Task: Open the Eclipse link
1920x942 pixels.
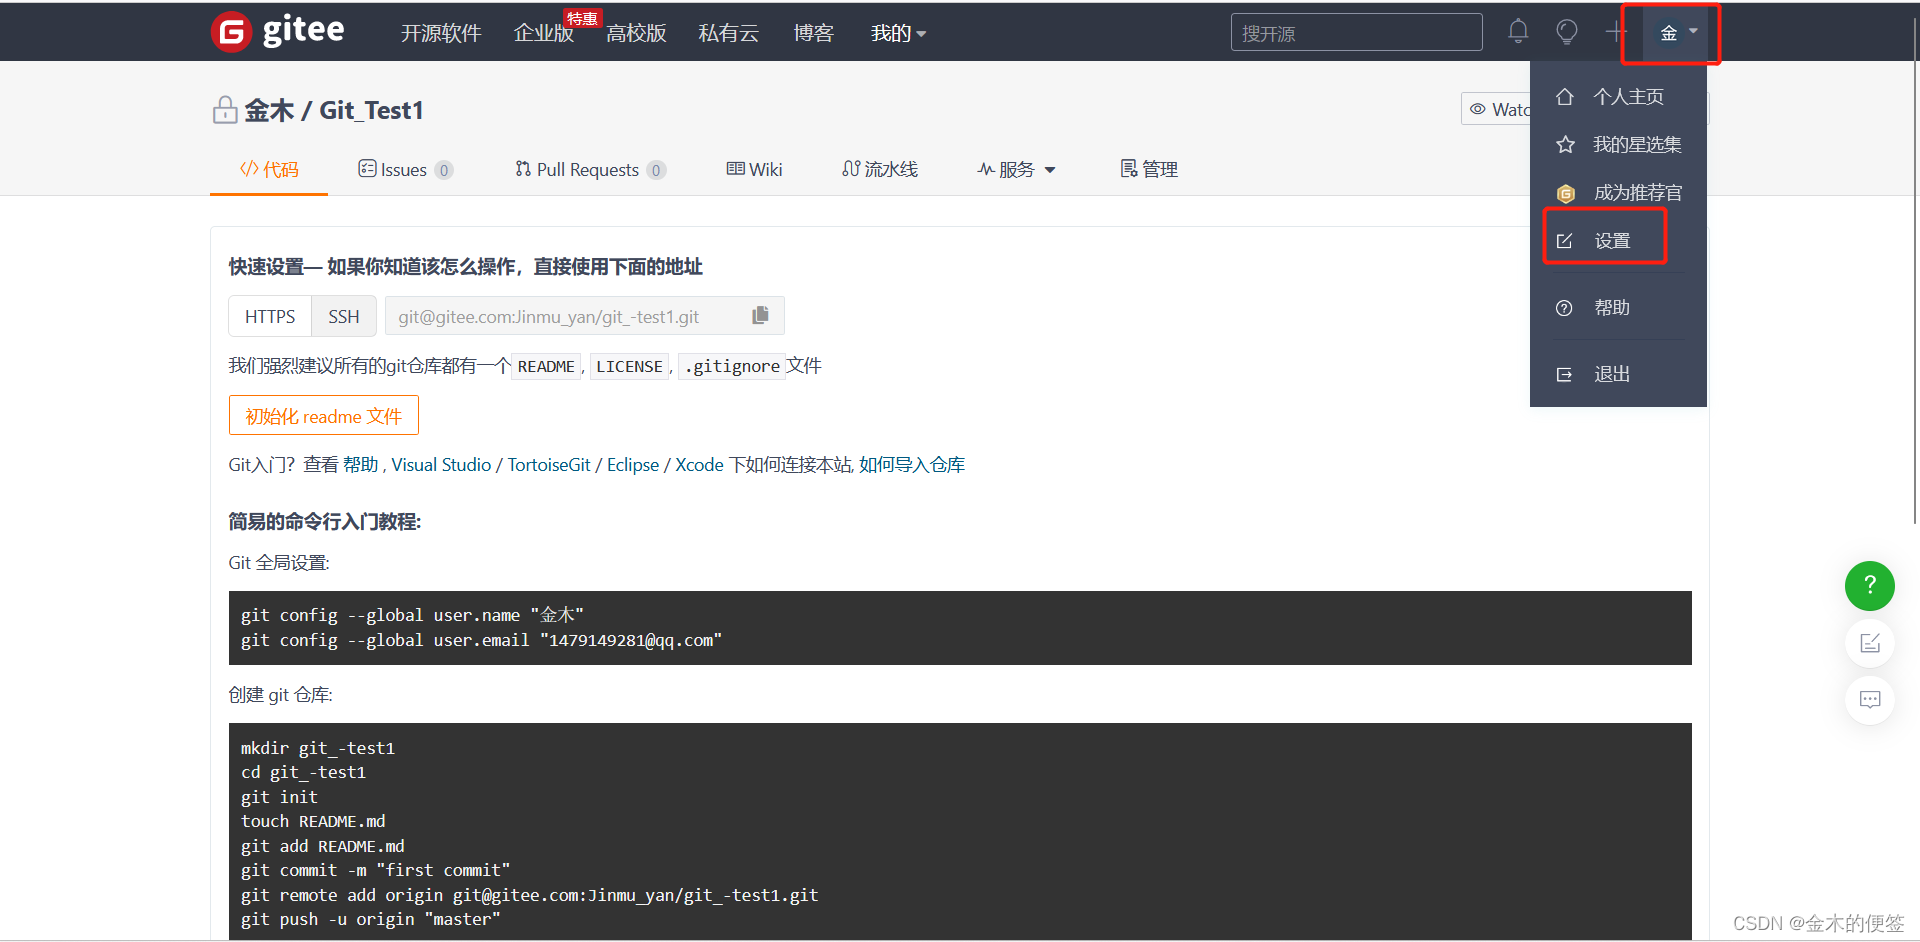Action: [x=633, y=465]
